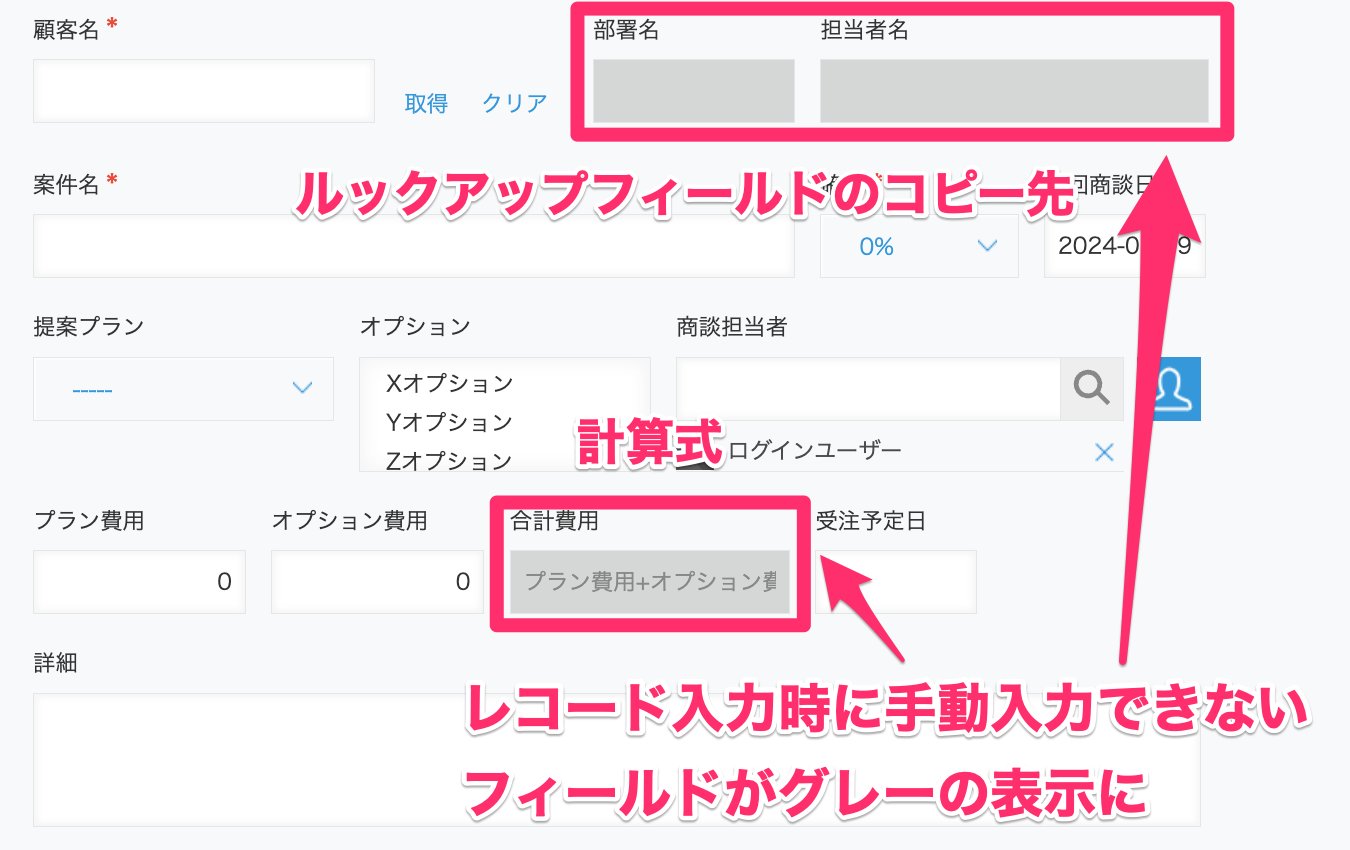1350x850 pixels.
Task: Click the 商談担当者 search magnifier icon
Action: 1091,389
